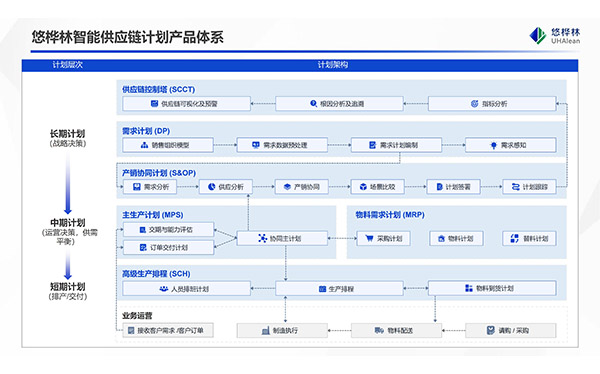Click the 产销协同计划 (S&OP) heading

159,173
